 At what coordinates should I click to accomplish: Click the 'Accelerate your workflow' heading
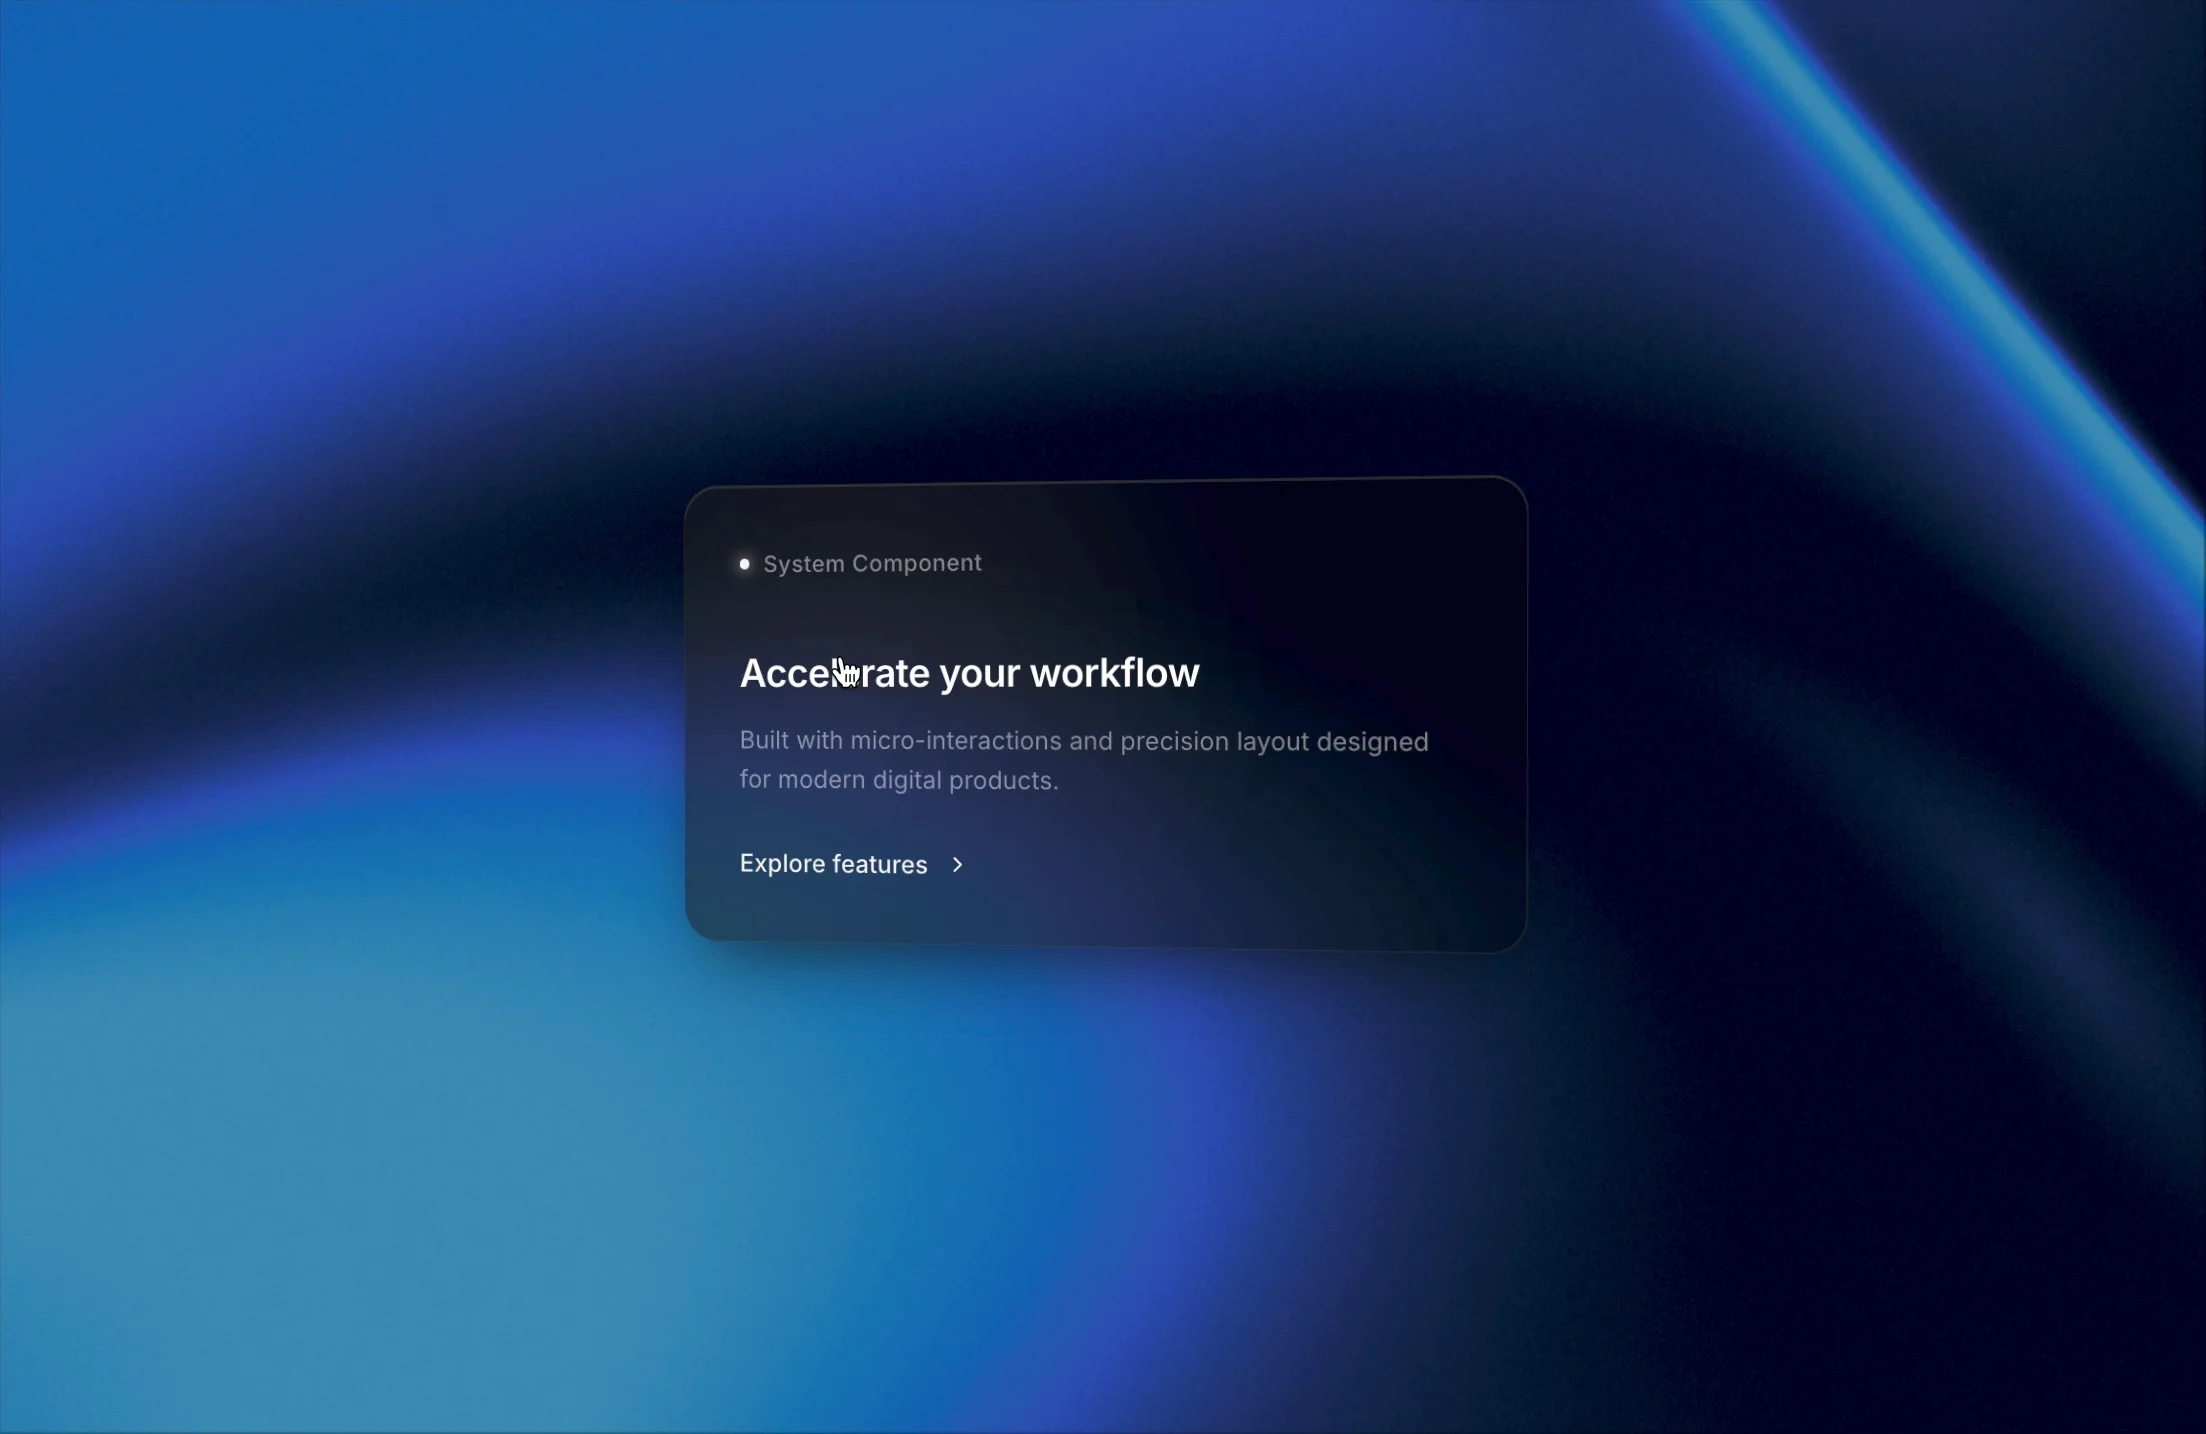tap(969, 673)
